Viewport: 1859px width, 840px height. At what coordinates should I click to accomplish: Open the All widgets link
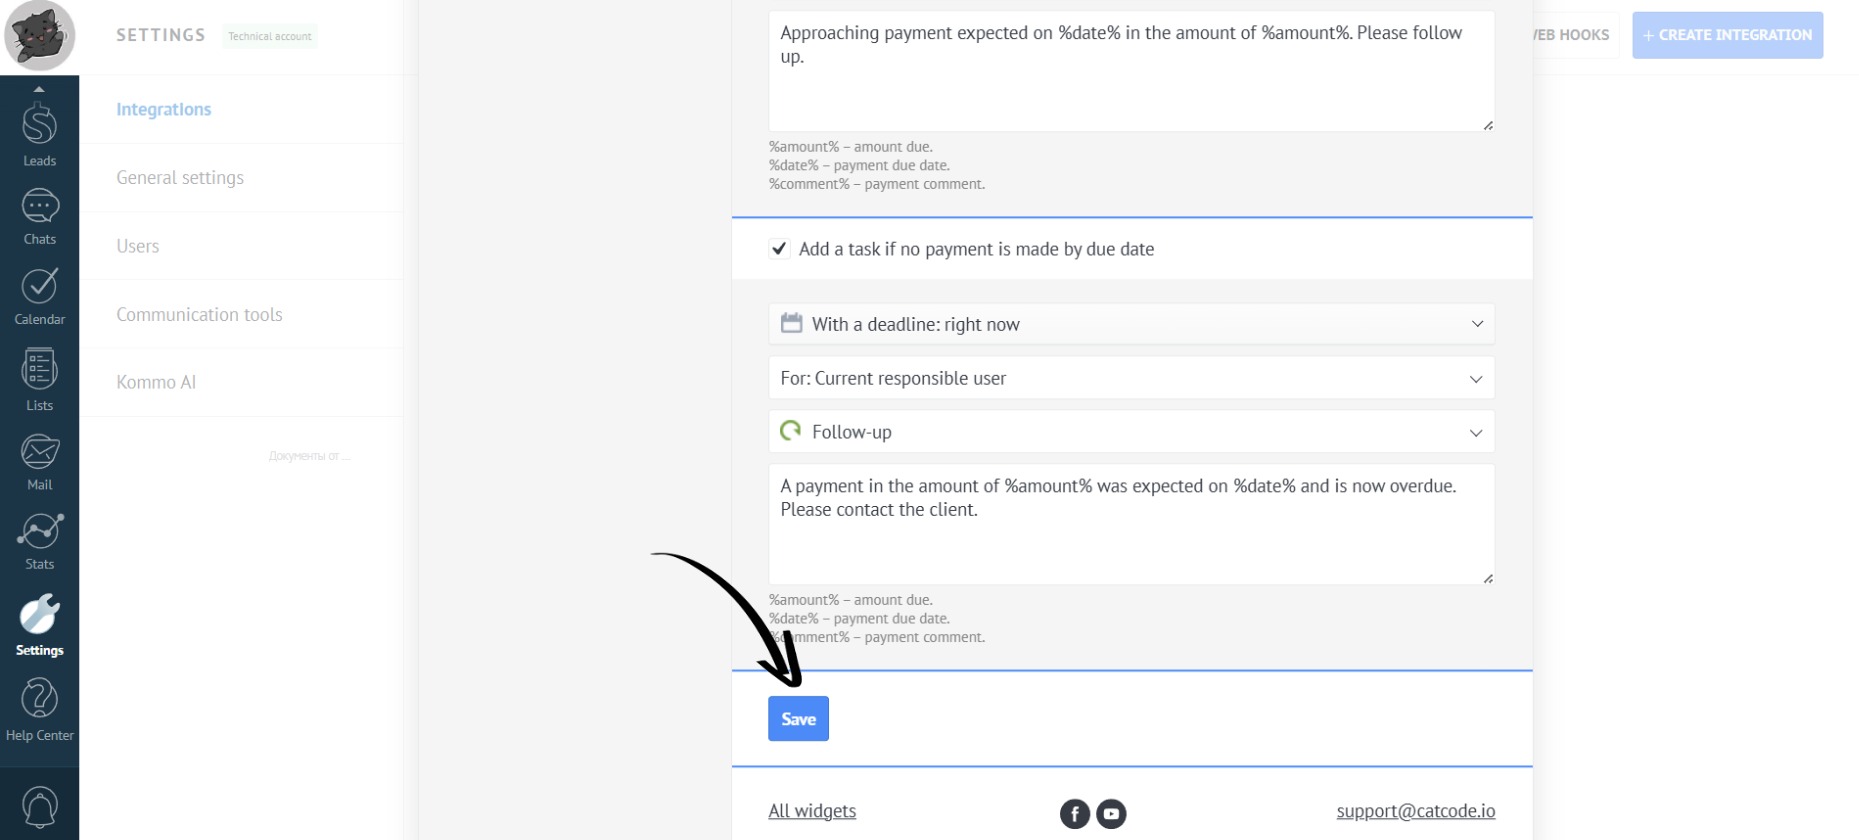pyautogui.click(x=812, y=811)
